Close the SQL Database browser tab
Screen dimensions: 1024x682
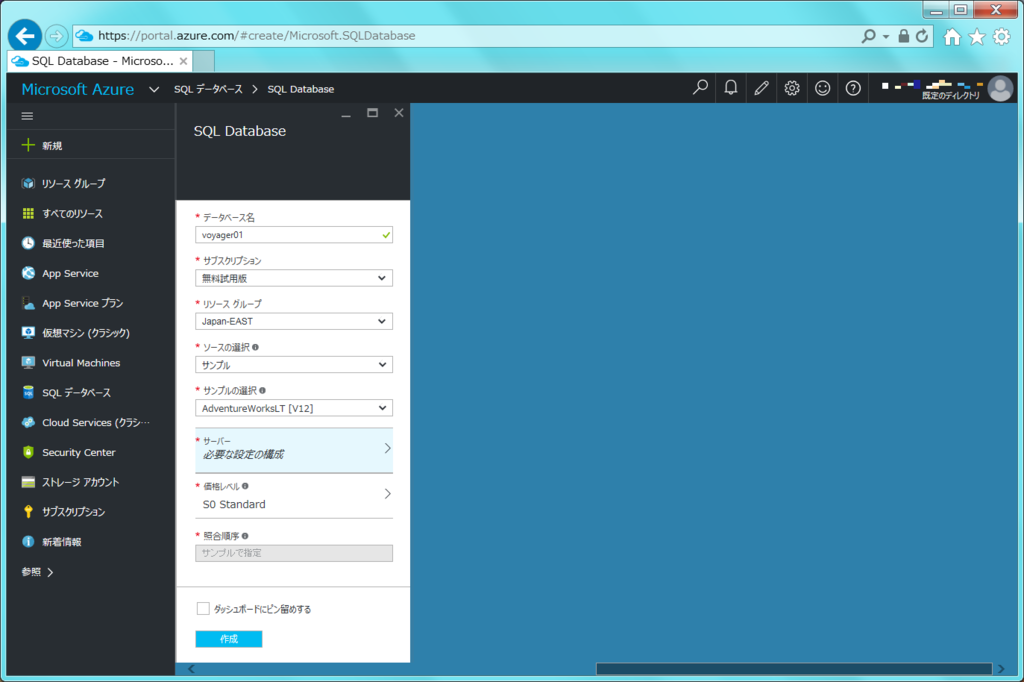tap(184, 61)
